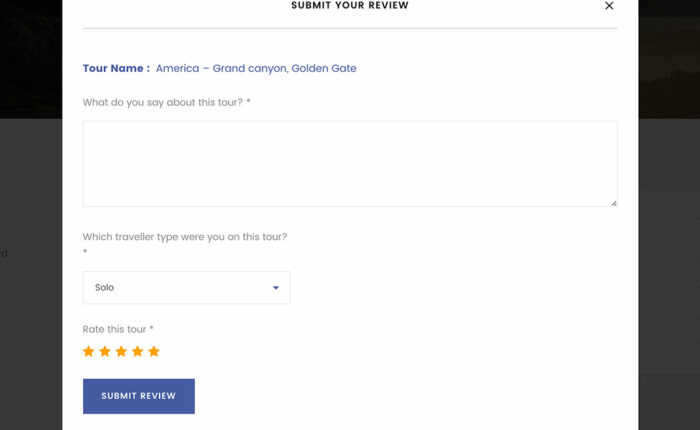Click the "What do you say about this tour?" label
700x430 pixels.
[x=163, y=102]
